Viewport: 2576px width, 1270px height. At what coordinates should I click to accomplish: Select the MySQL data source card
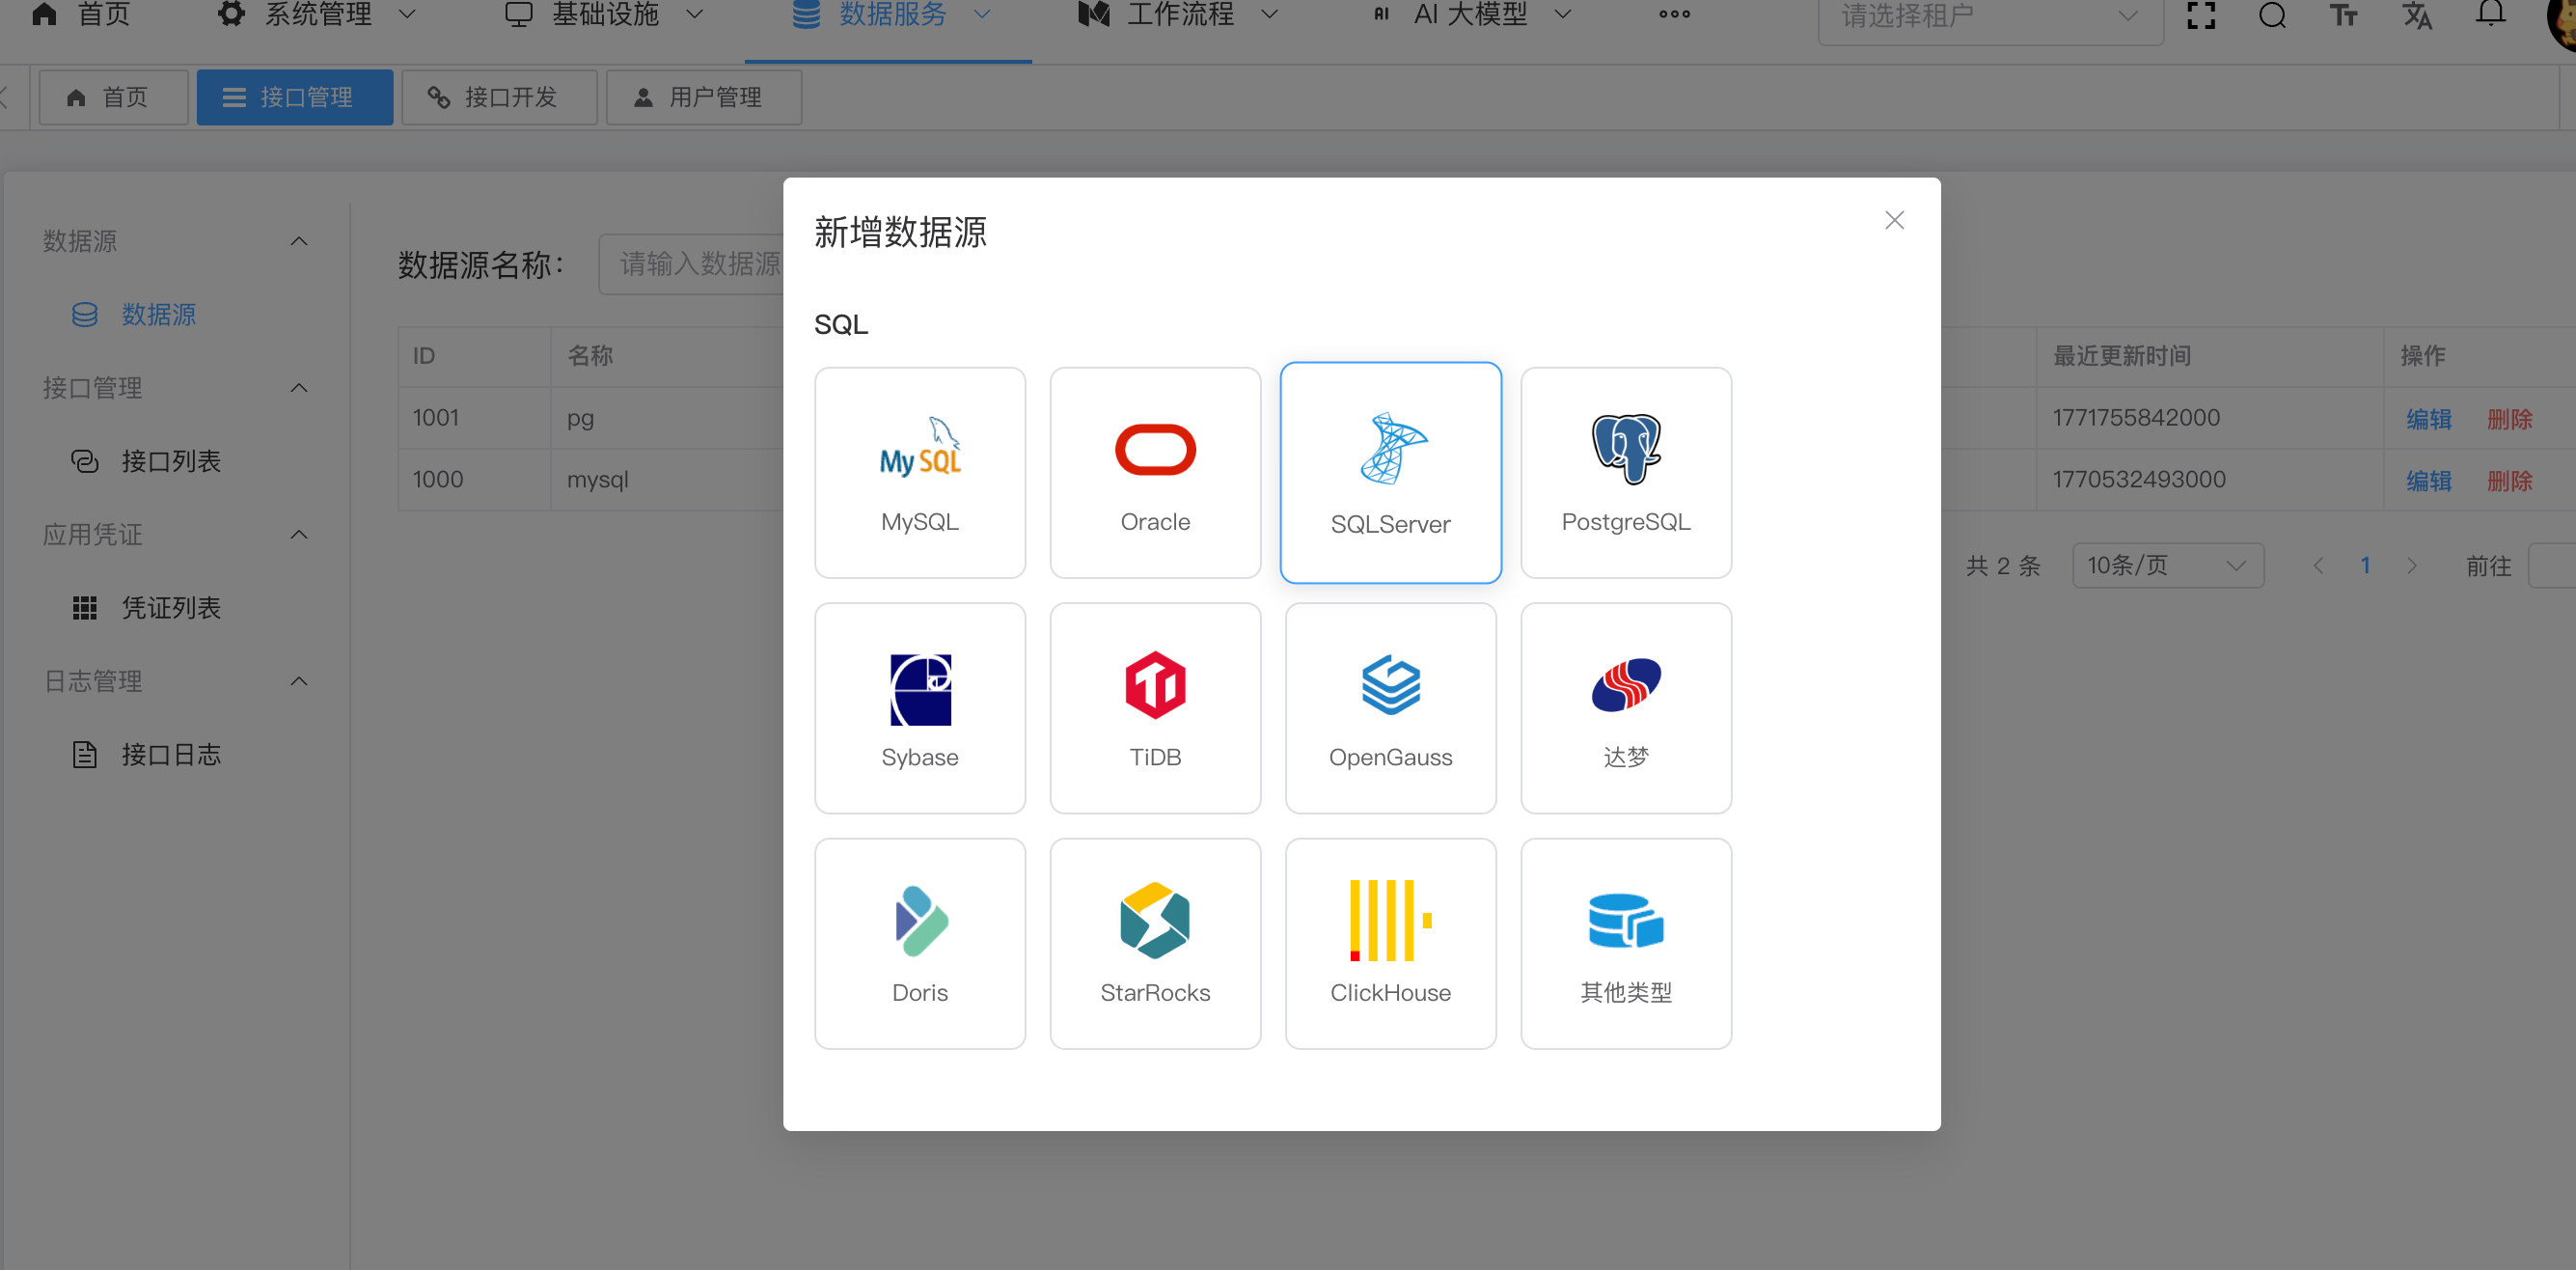919,472
